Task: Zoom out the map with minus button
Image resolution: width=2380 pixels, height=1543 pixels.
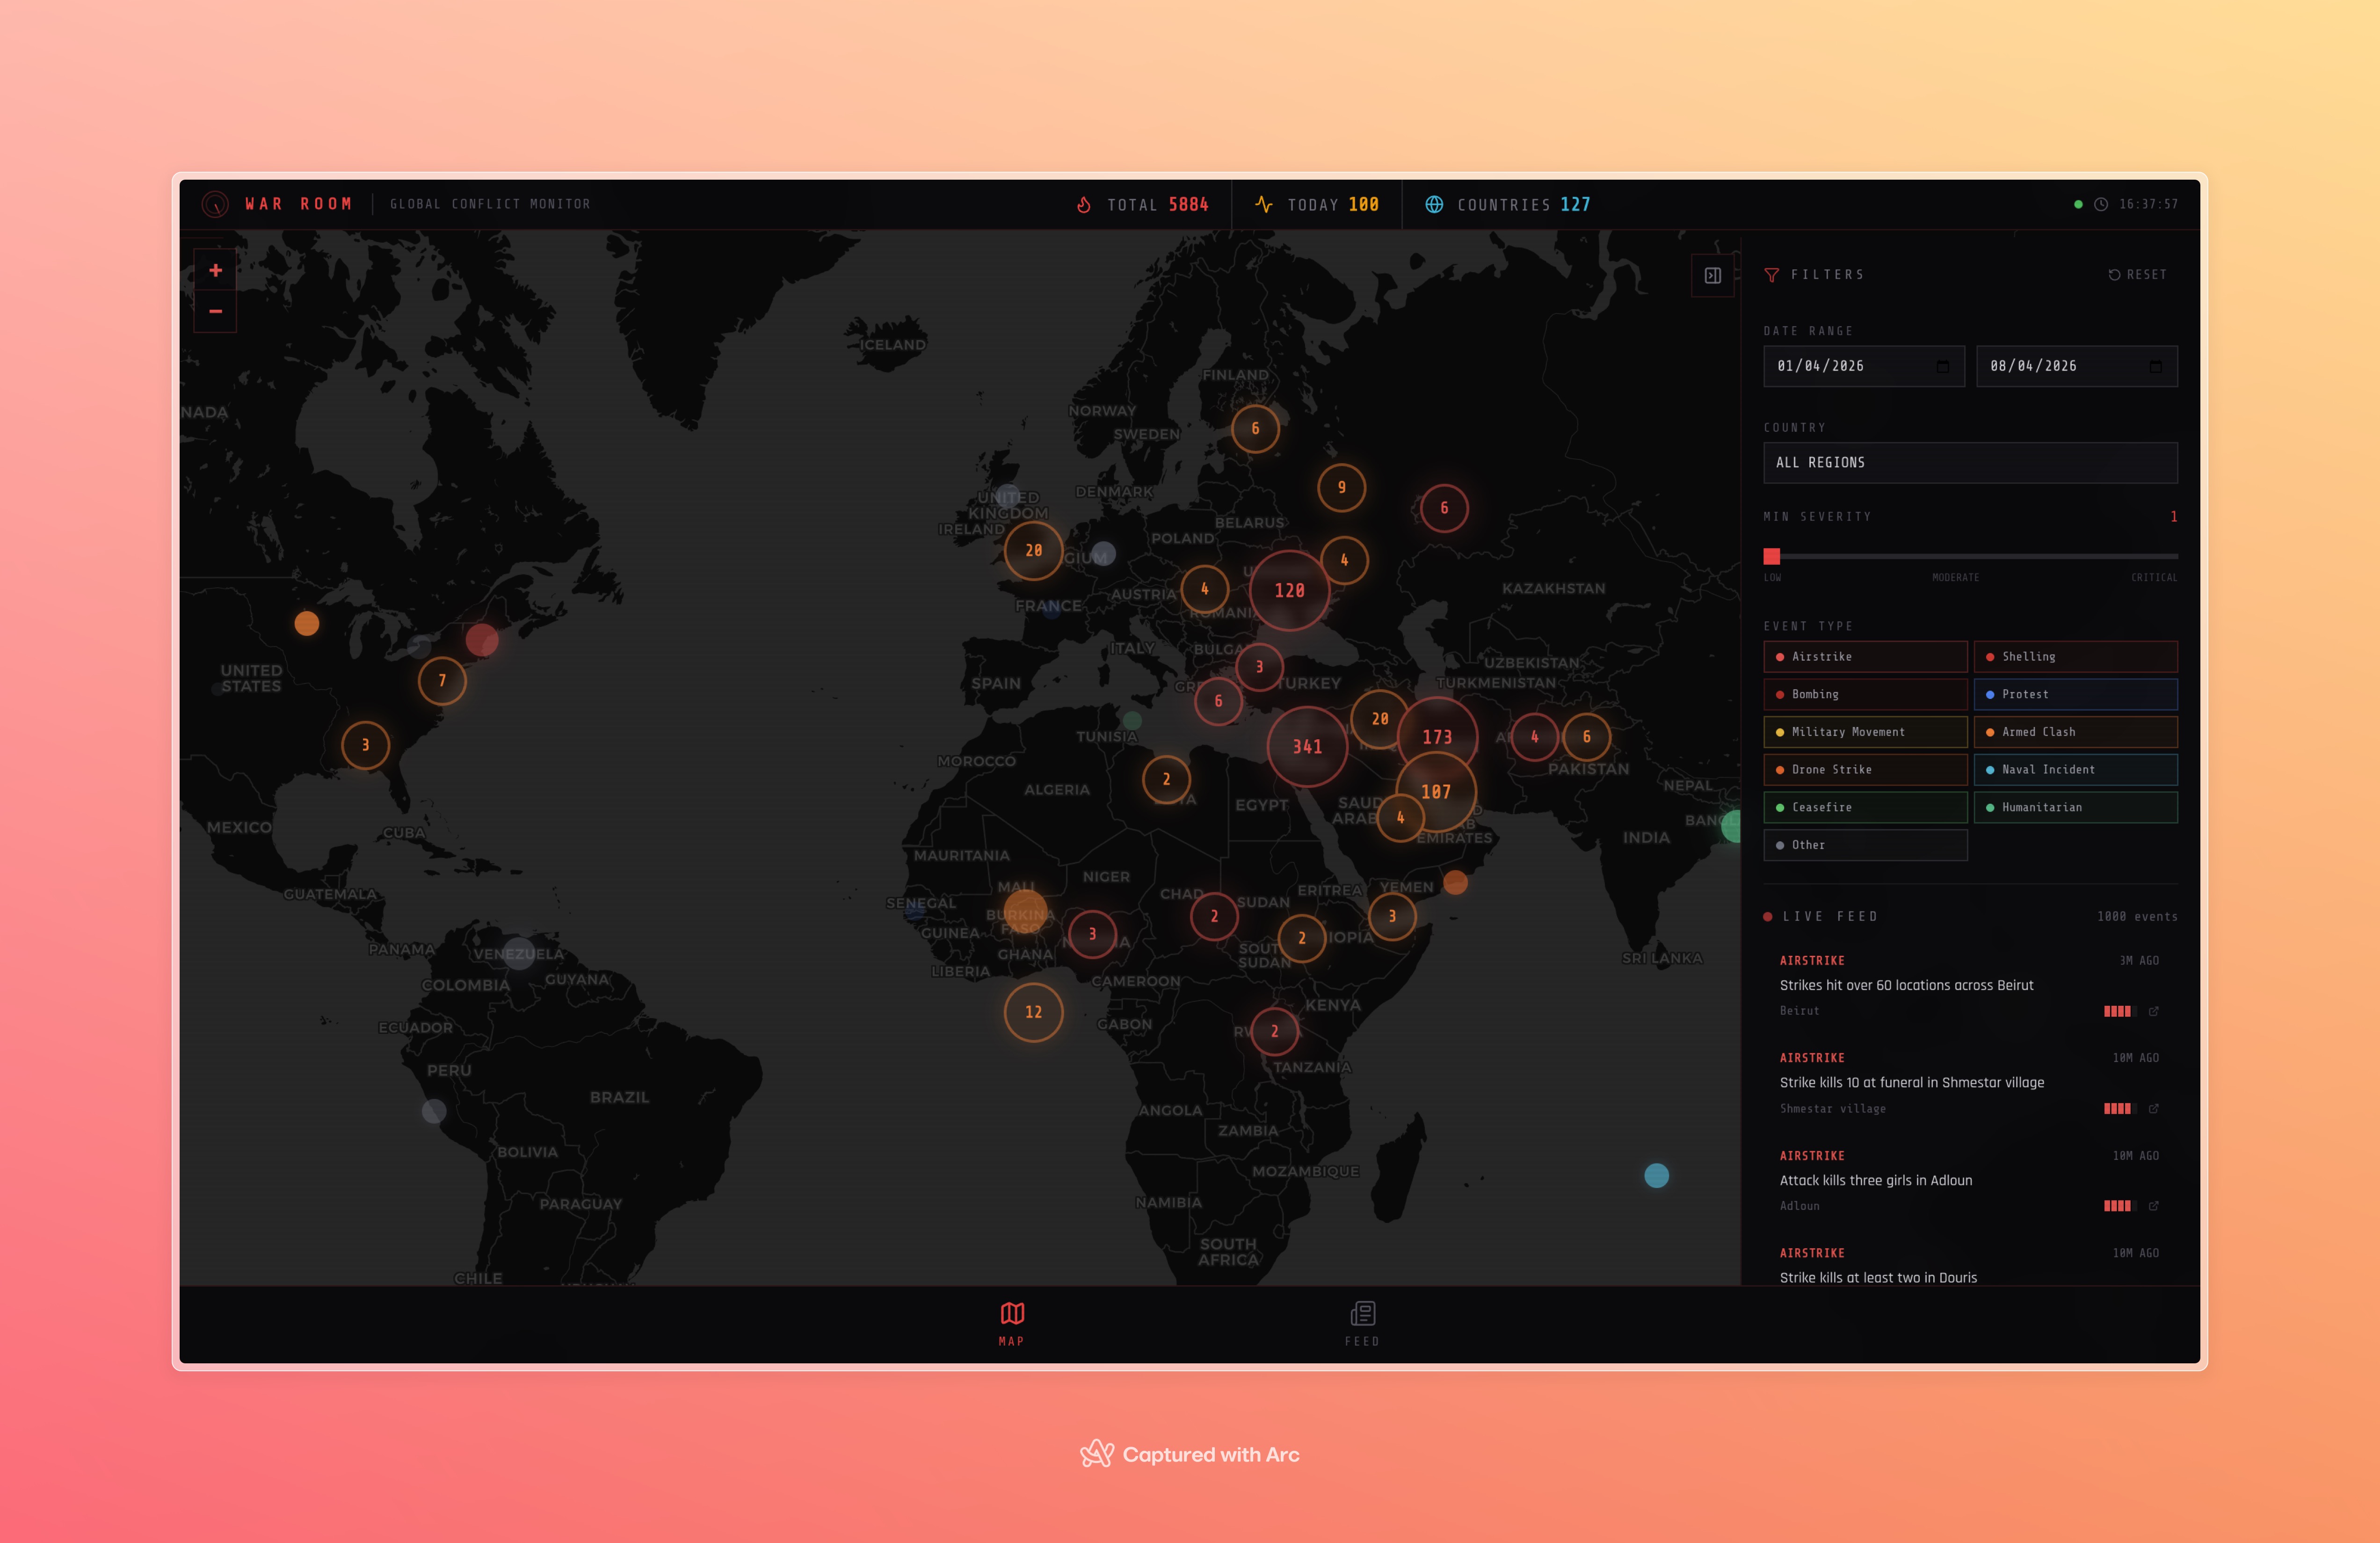Action: pyautogui.click(x=215, y=311)
